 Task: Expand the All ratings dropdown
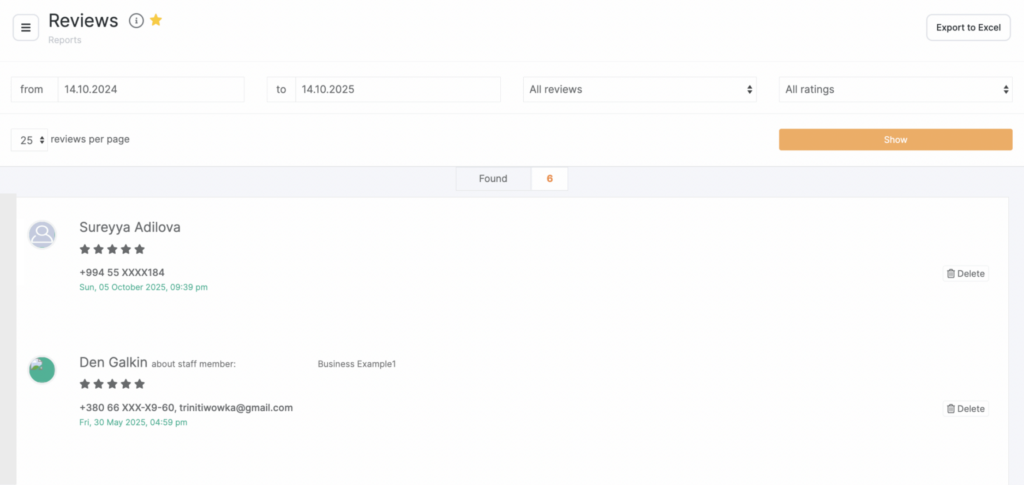[x=895, y=89]
